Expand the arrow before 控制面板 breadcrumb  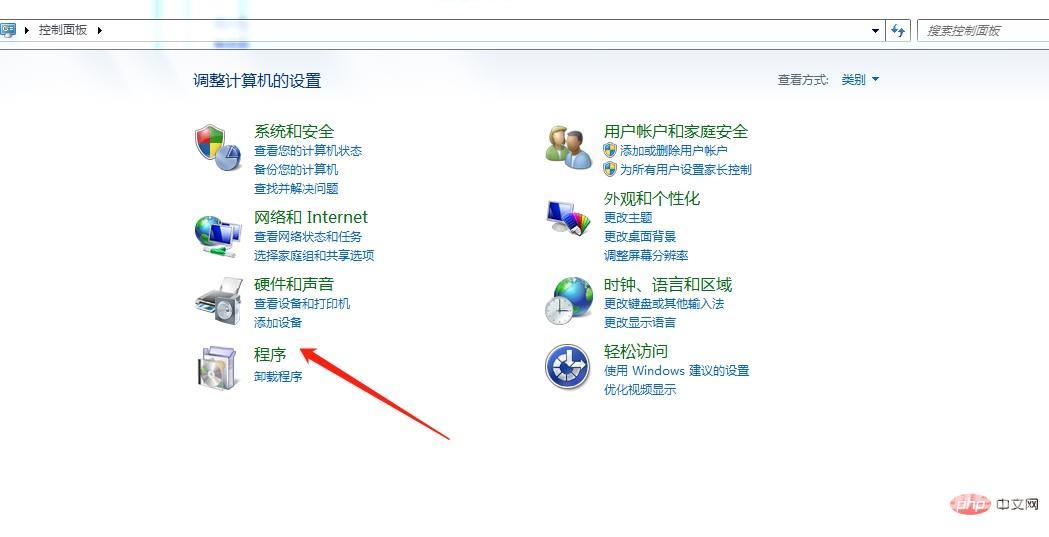point(27,30)
